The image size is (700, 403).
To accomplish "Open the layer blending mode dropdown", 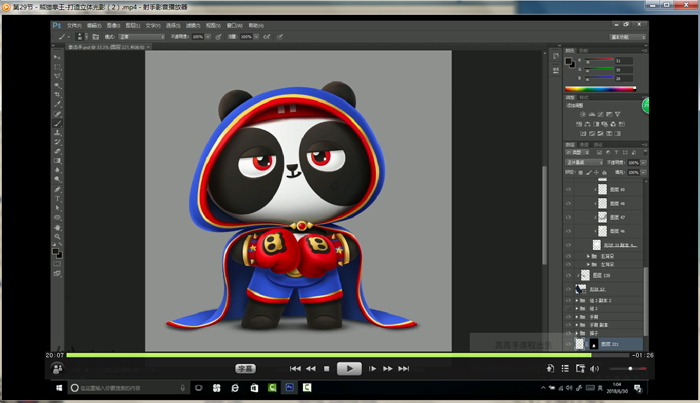I will 583,161.
